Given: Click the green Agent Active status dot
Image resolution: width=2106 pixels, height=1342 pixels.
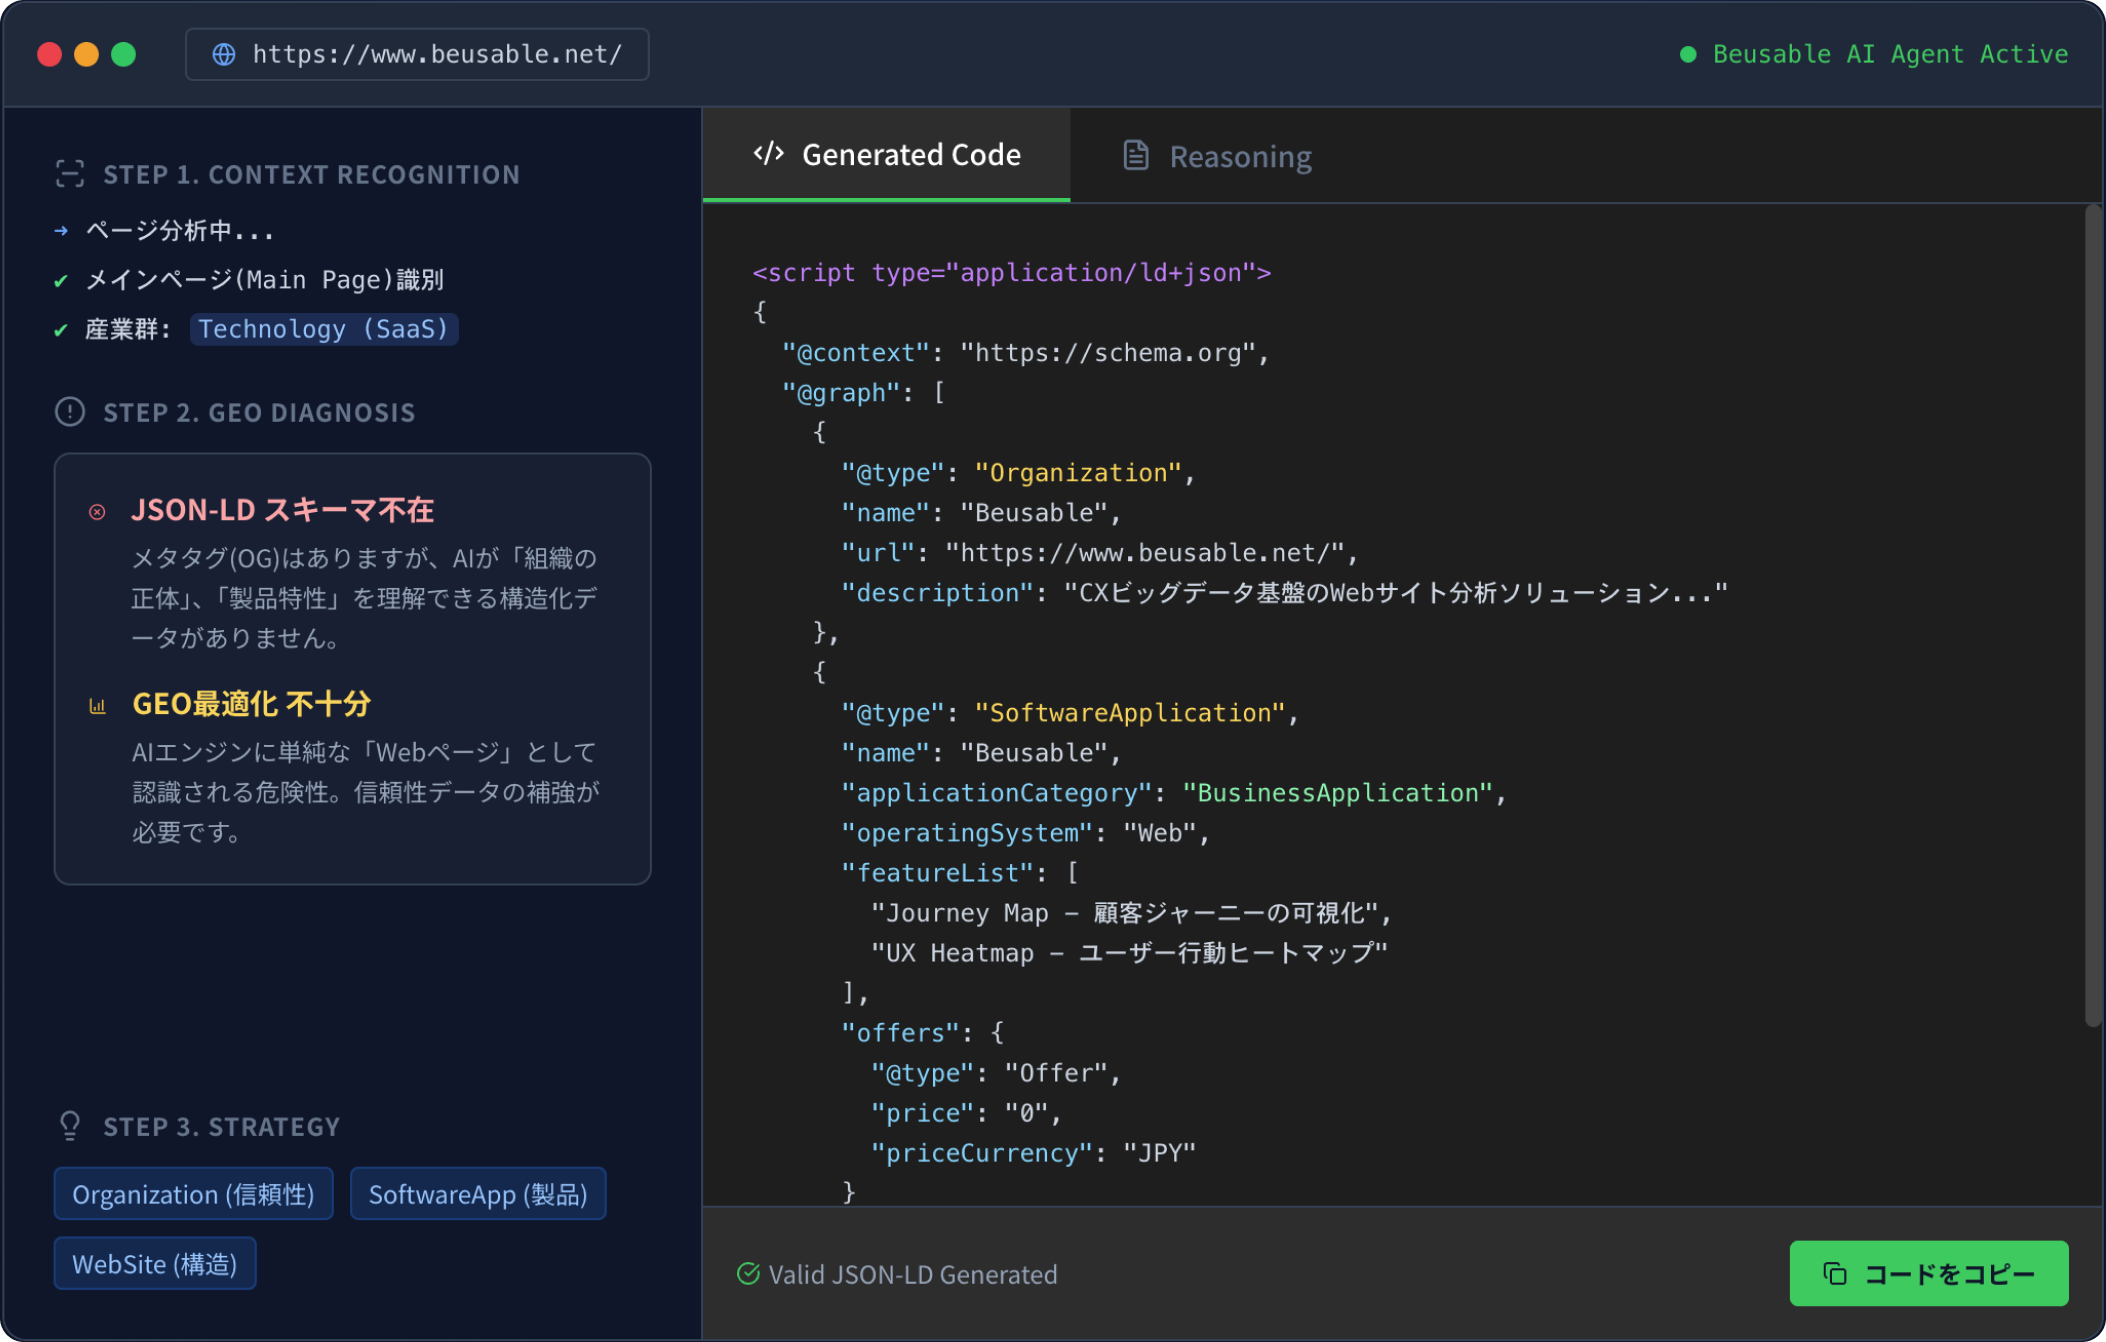Looking at the screenshot, I should [x=1688, y=54].
